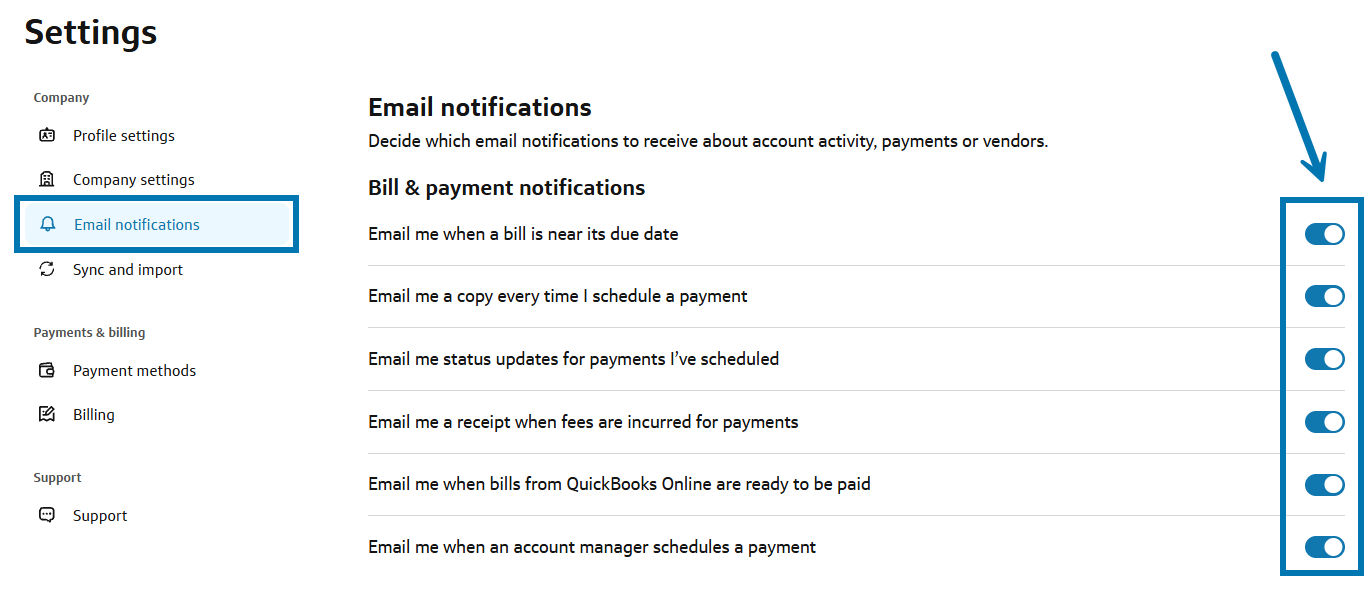Viewport: 1370px width, 591px height.
Task: Click the Profile settings ID card icon
Action: [x=47, y=135]
